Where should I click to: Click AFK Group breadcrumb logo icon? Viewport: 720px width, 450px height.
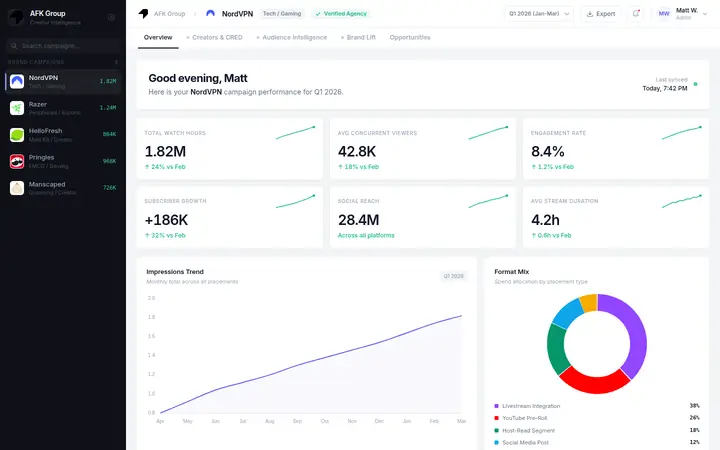(143, 14)
